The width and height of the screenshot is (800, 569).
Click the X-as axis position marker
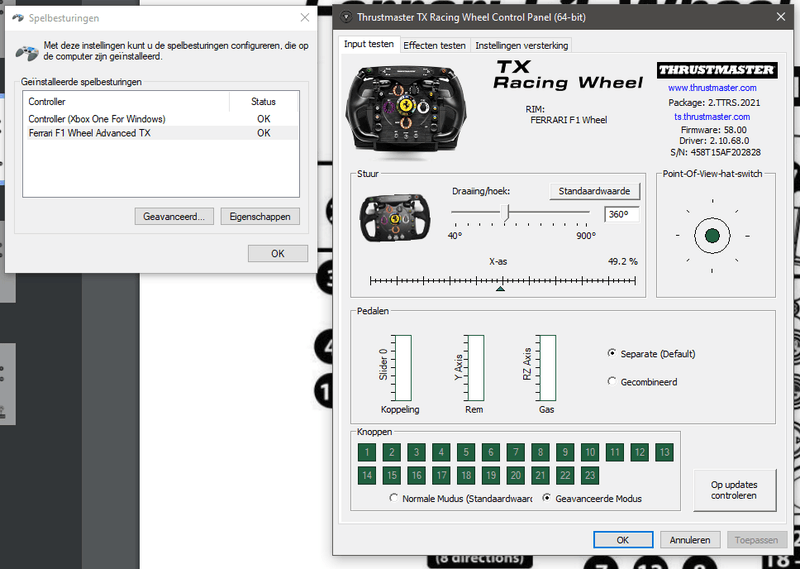click(x=501, y=289)
